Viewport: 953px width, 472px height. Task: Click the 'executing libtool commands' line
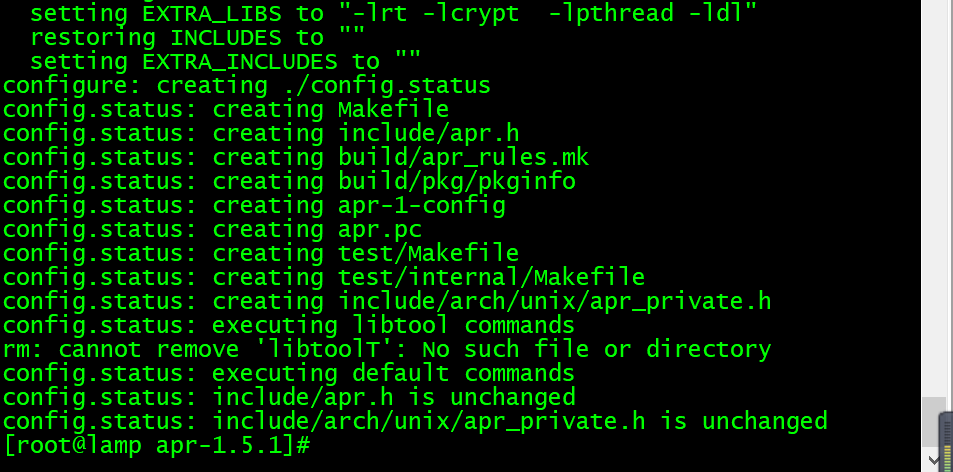click(288, 325)
